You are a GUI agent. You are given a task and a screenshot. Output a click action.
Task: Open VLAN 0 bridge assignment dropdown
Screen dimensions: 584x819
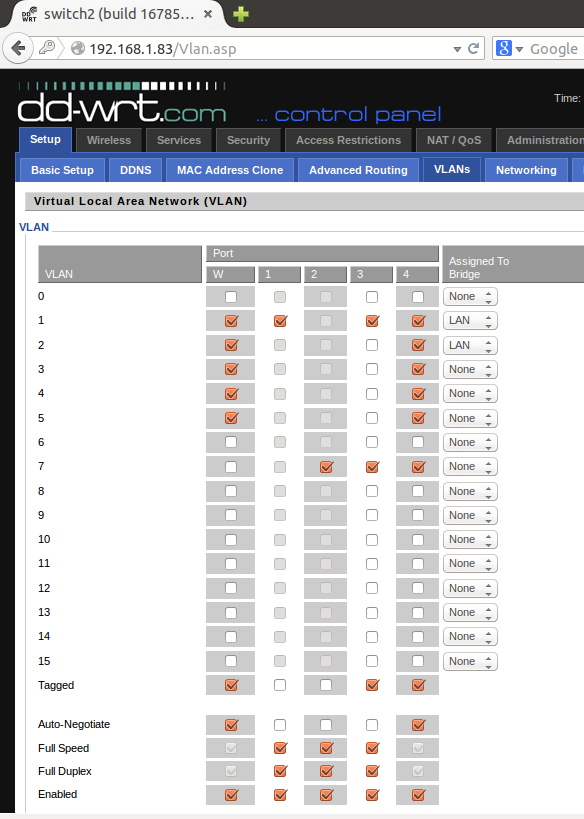click(x=470, y=297)
